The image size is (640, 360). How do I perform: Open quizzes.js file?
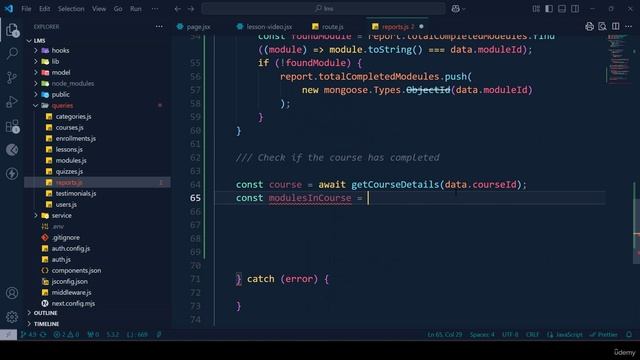click(69, 172)
